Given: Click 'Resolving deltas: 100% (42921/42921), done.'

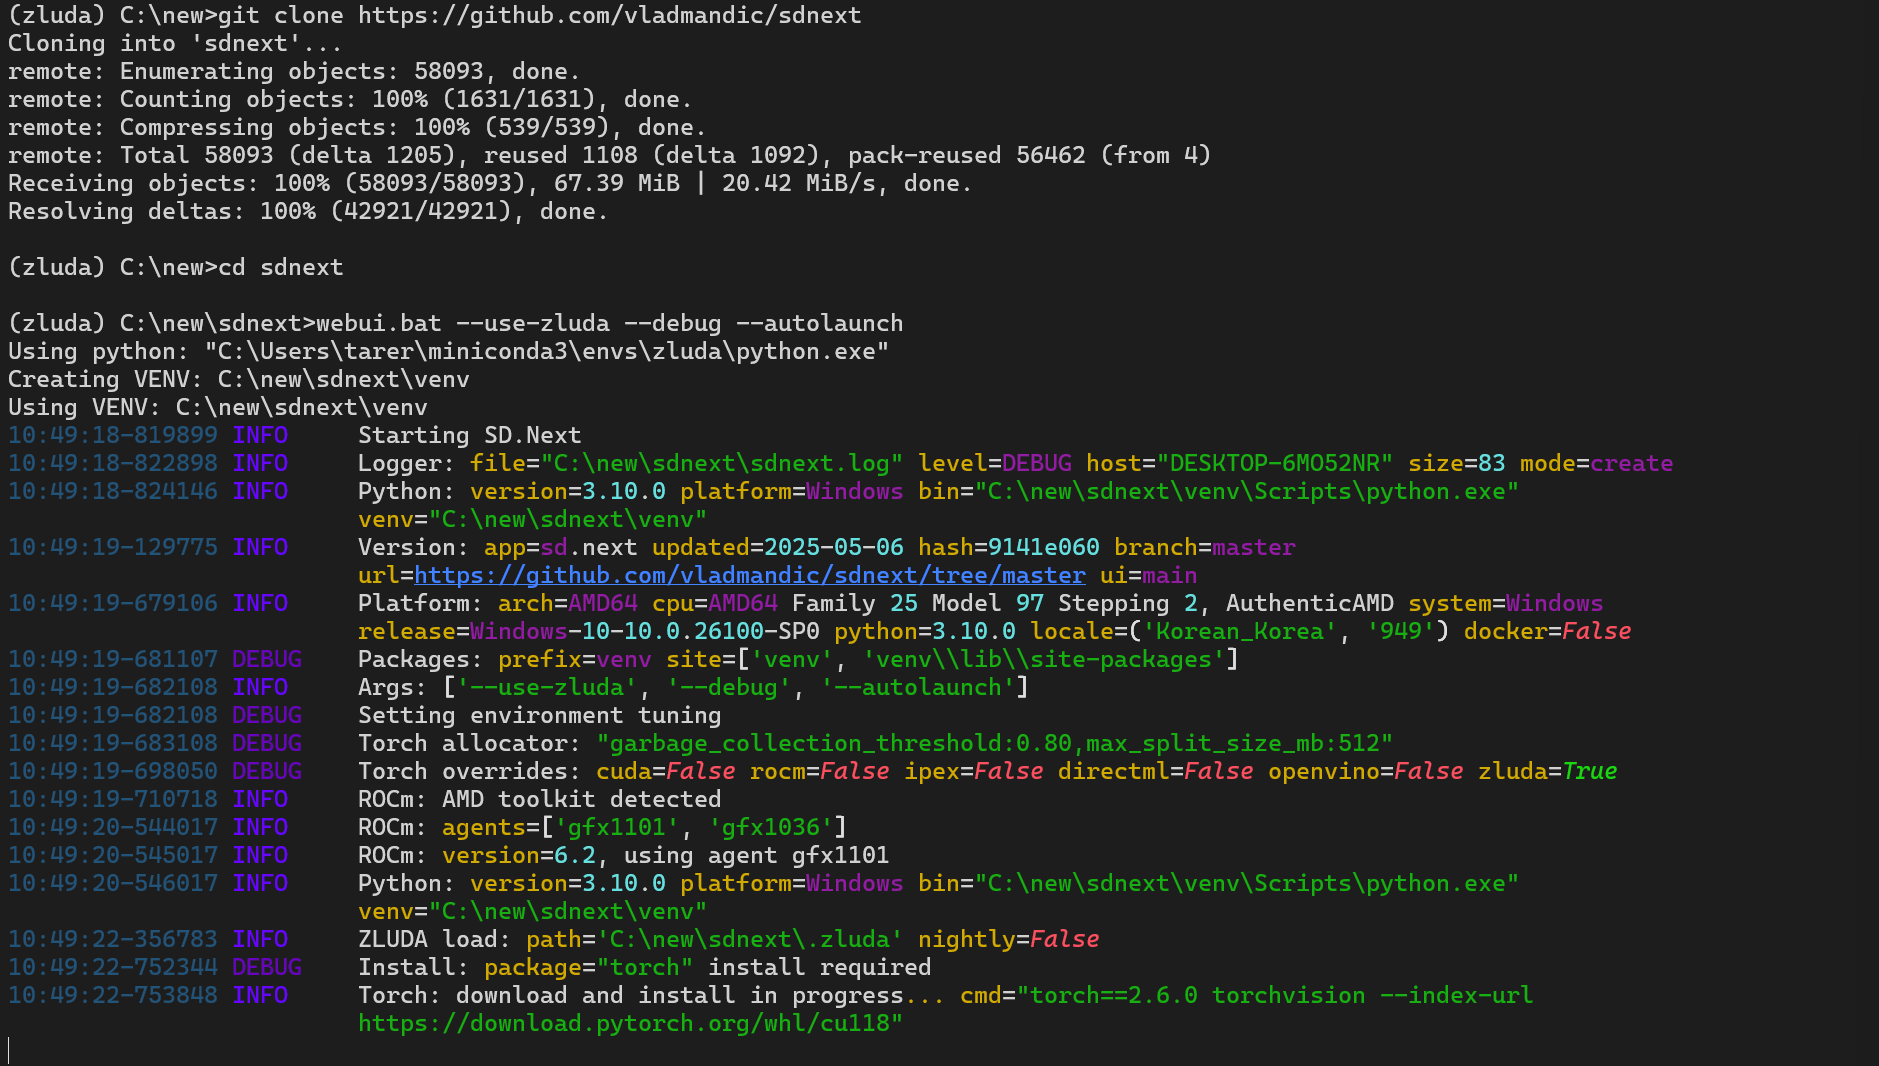Looking at the screenshot, I should click(x=308, y=212).
